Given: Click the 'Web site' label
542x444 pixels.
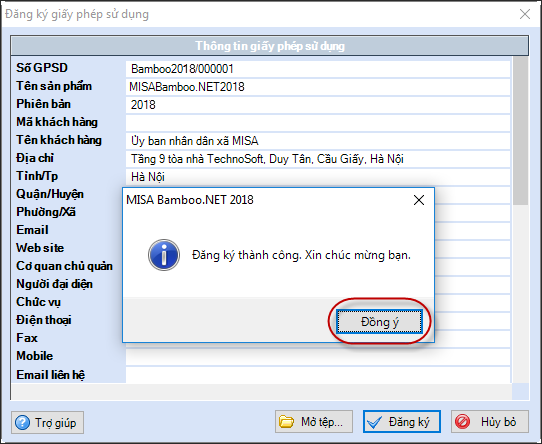Looking at the screenshot, I should (40, 248).
